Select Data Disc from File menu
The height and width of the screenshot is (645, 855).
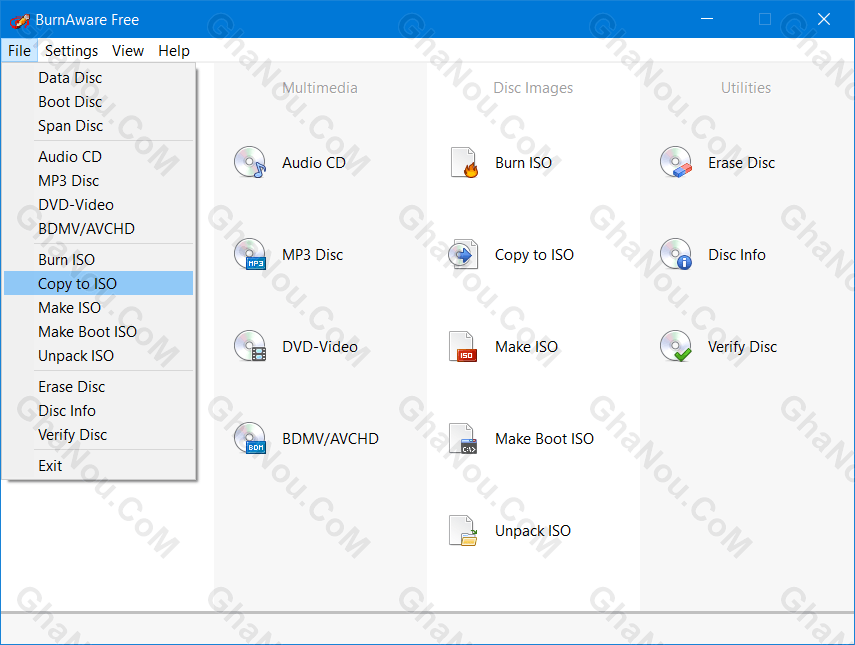coord(99,78)
